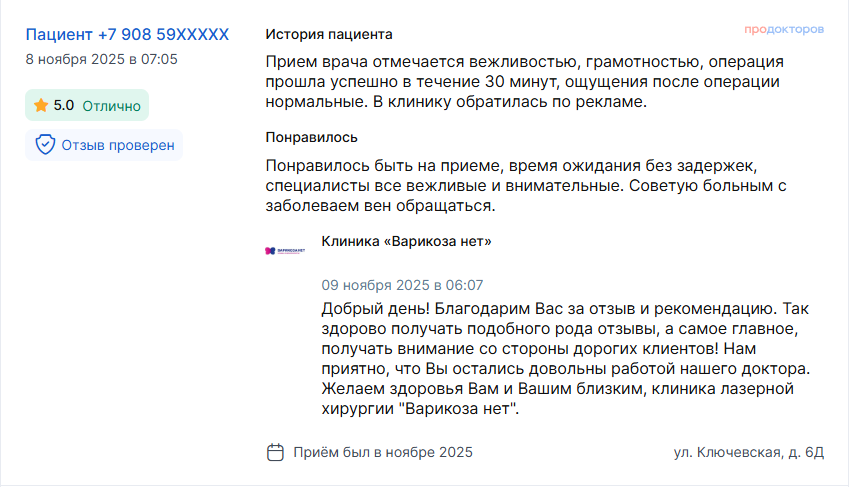Image resolution: width=849 pixels, height=487 pixels.
Task: Select the «История пациента» heading
Action: coord(329,34)
